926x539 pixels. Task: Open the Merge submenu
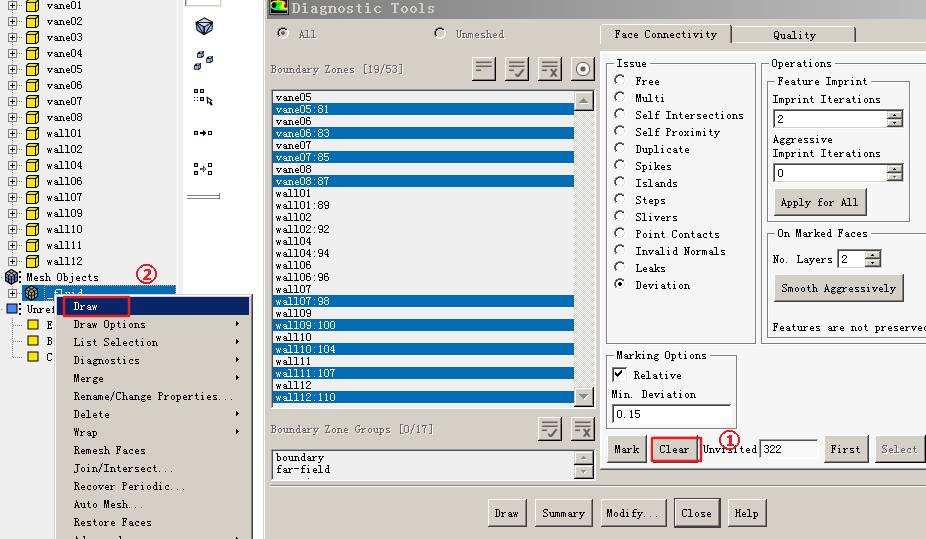point(155,378)
